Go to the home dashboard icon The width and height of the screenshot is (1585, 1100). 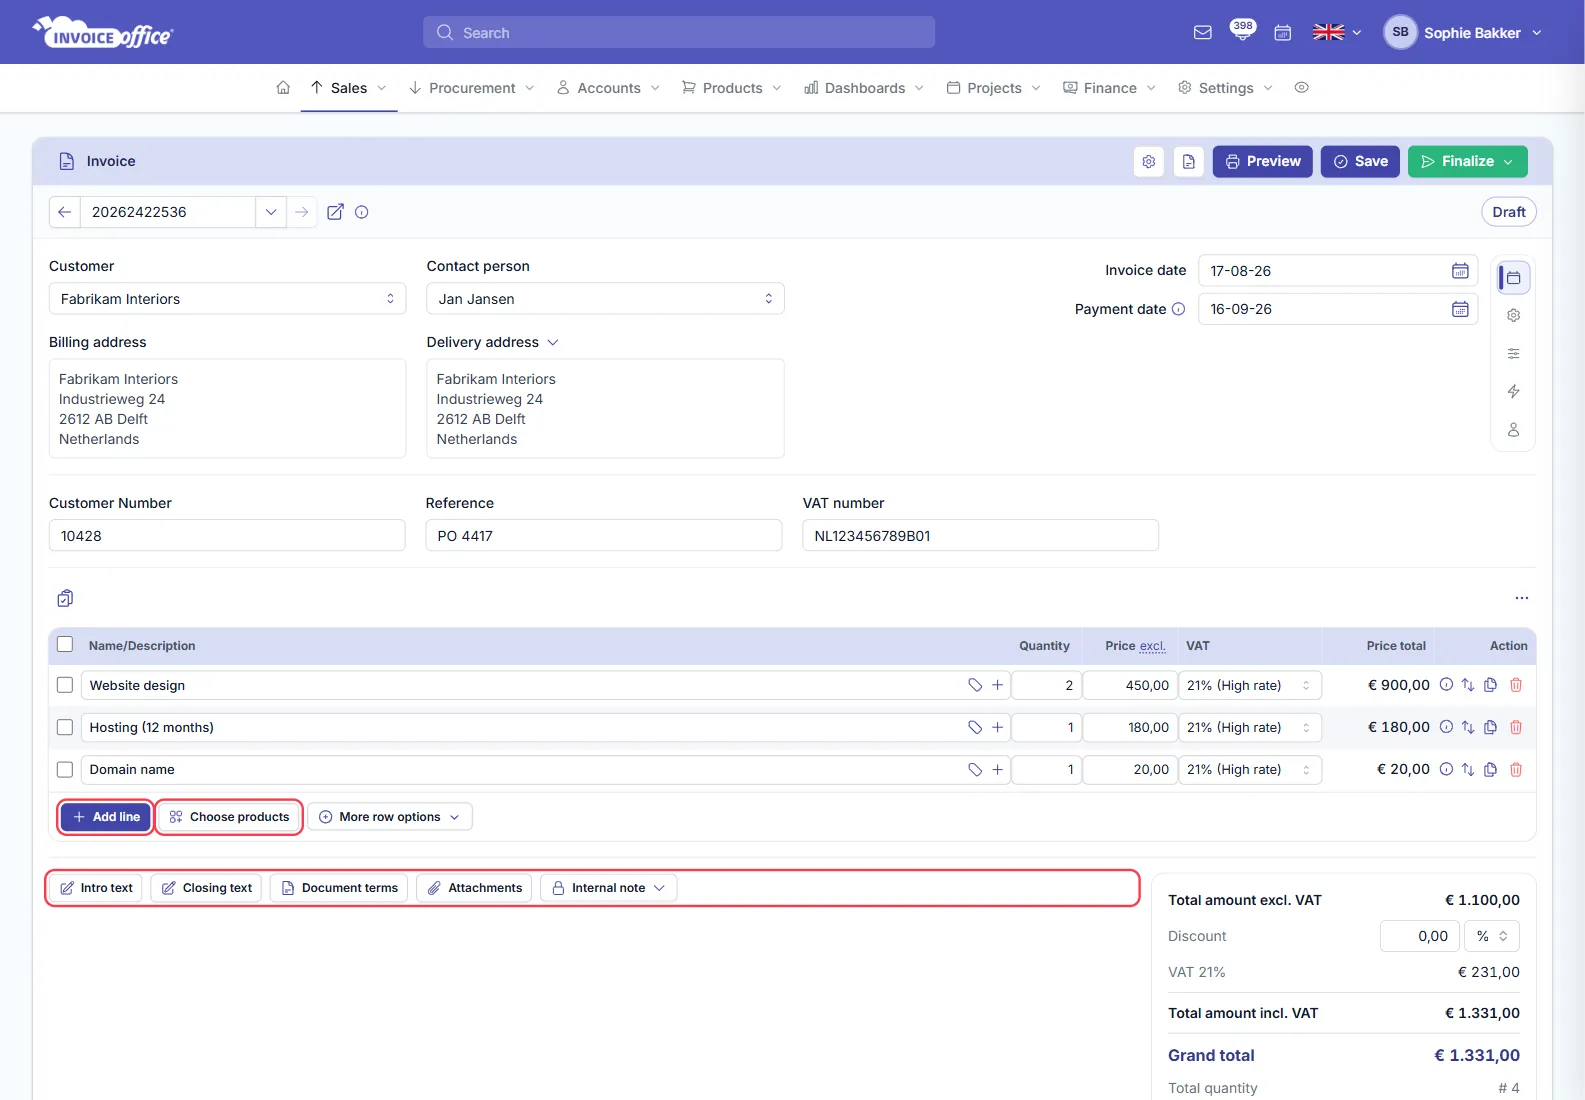tap(283, 88)
